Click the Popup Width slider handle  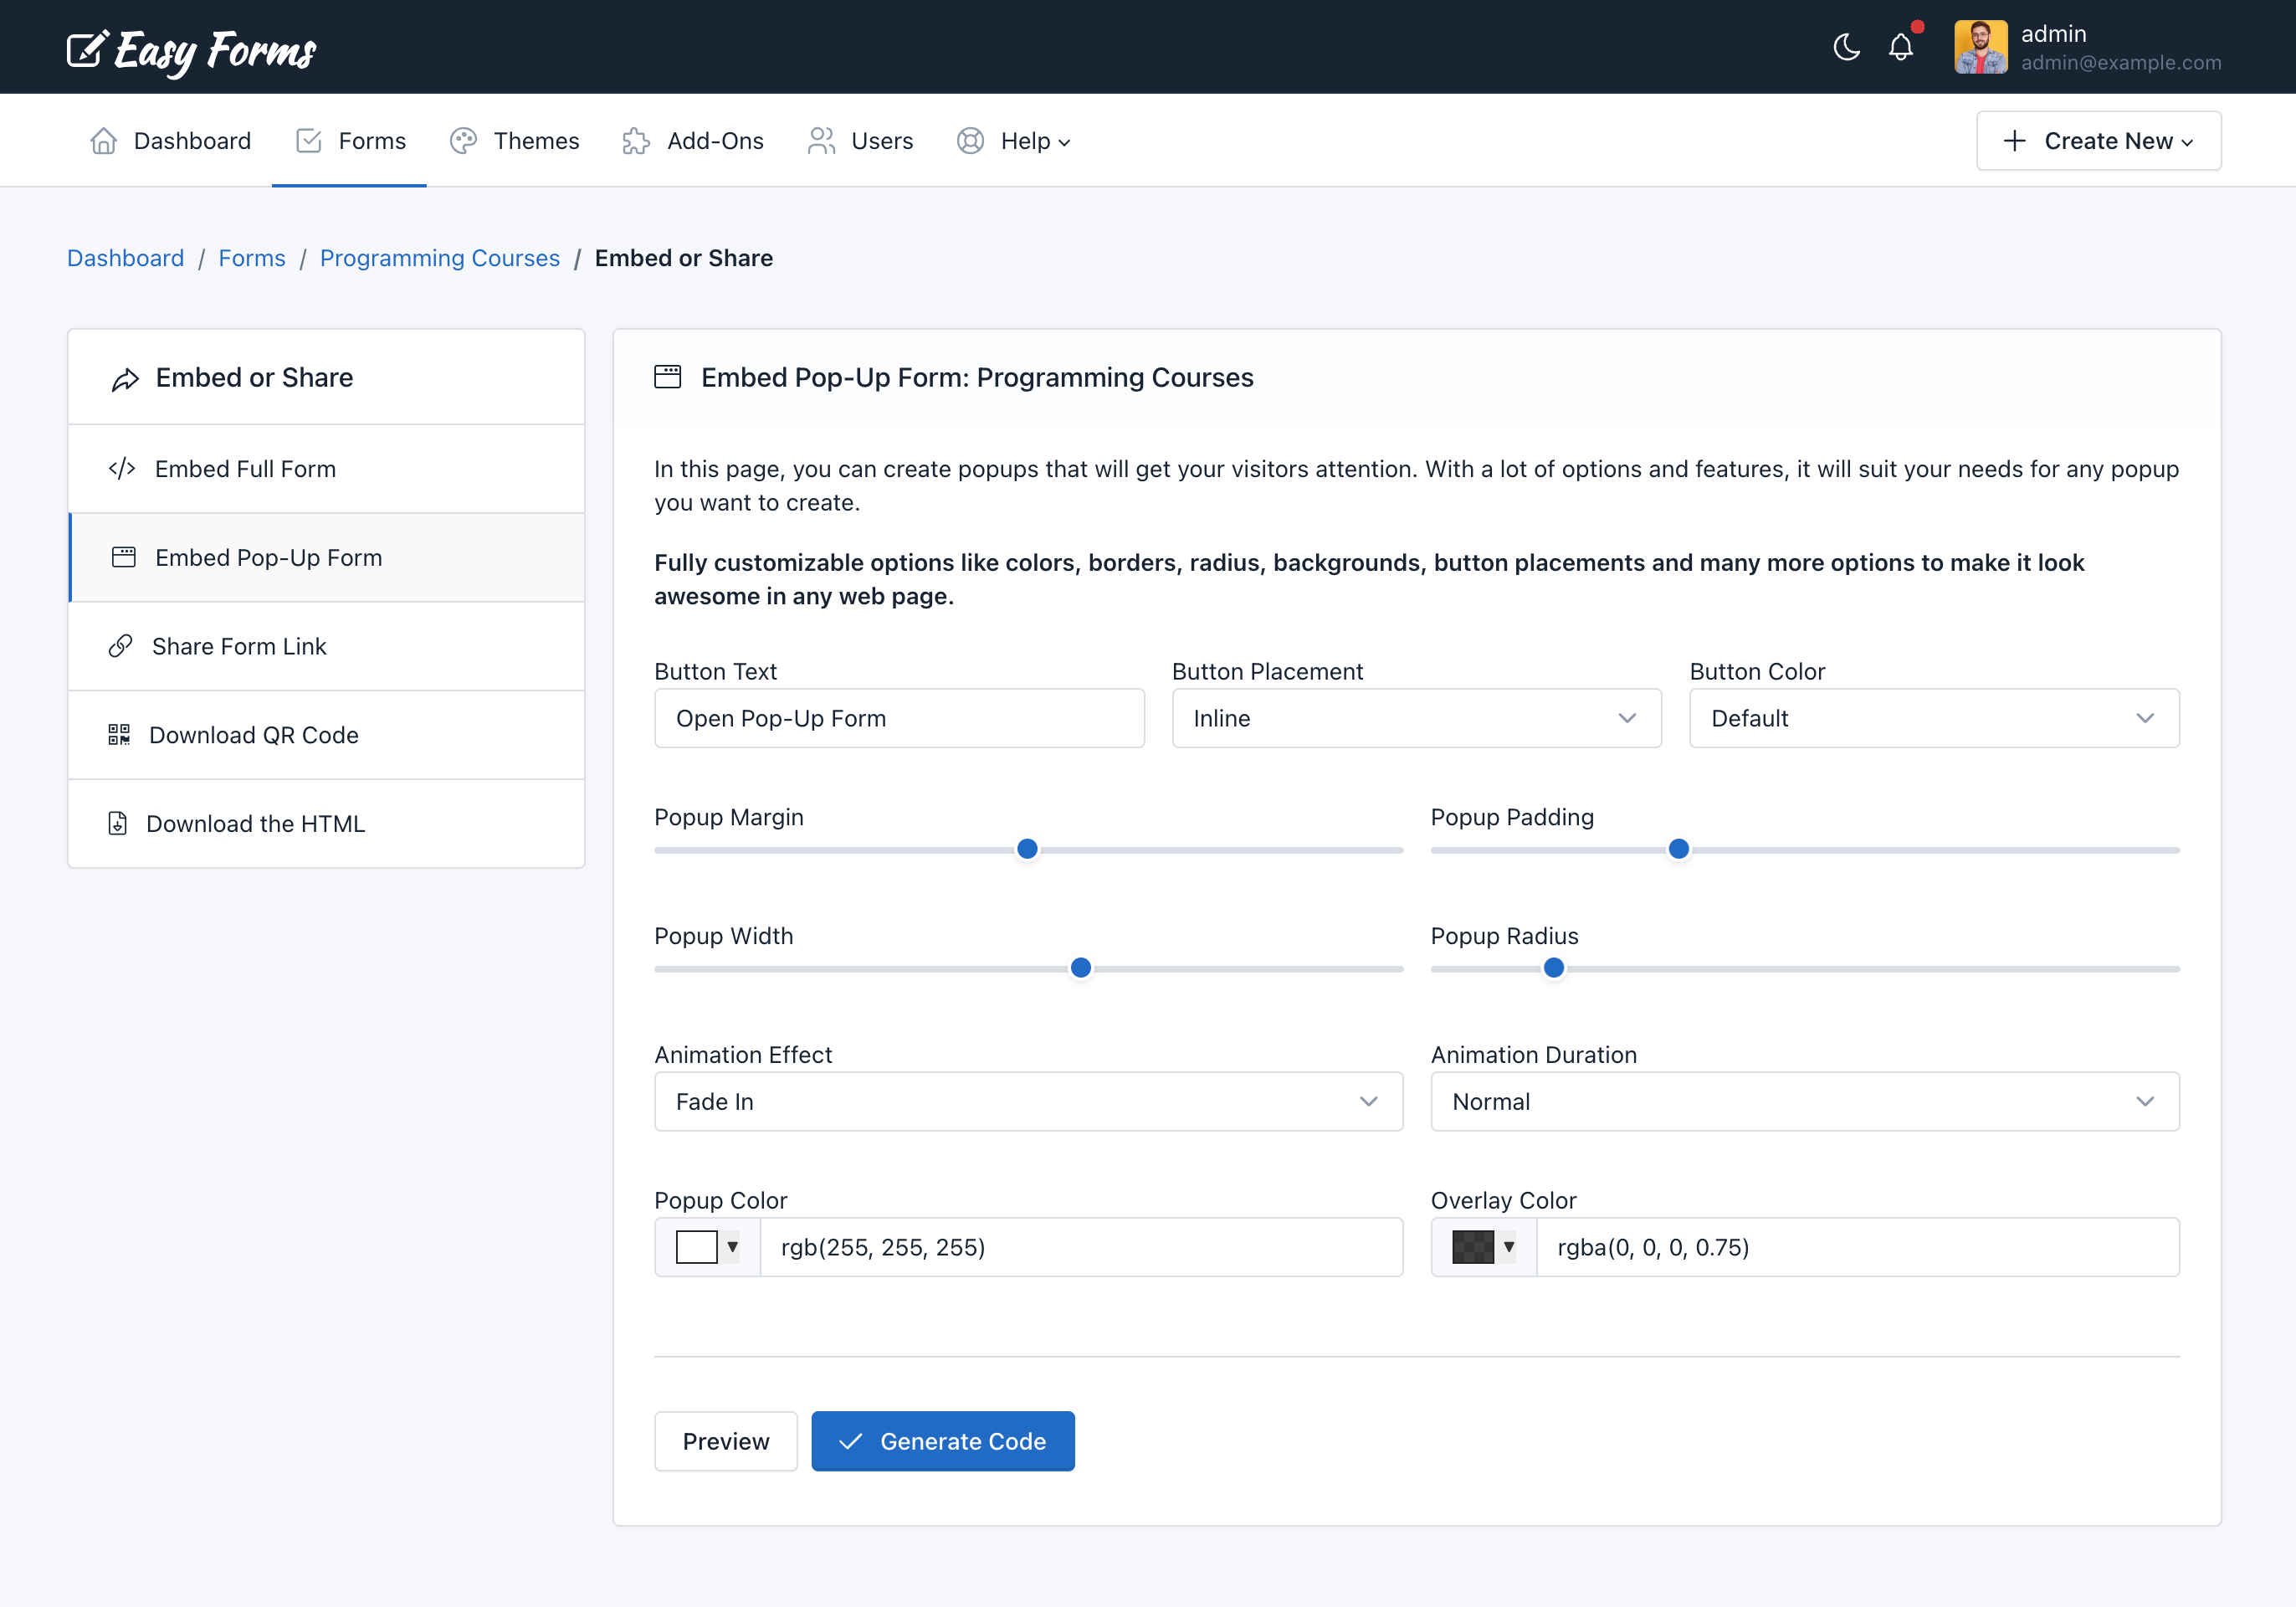pyautogui.click(x=1081, y=968)
